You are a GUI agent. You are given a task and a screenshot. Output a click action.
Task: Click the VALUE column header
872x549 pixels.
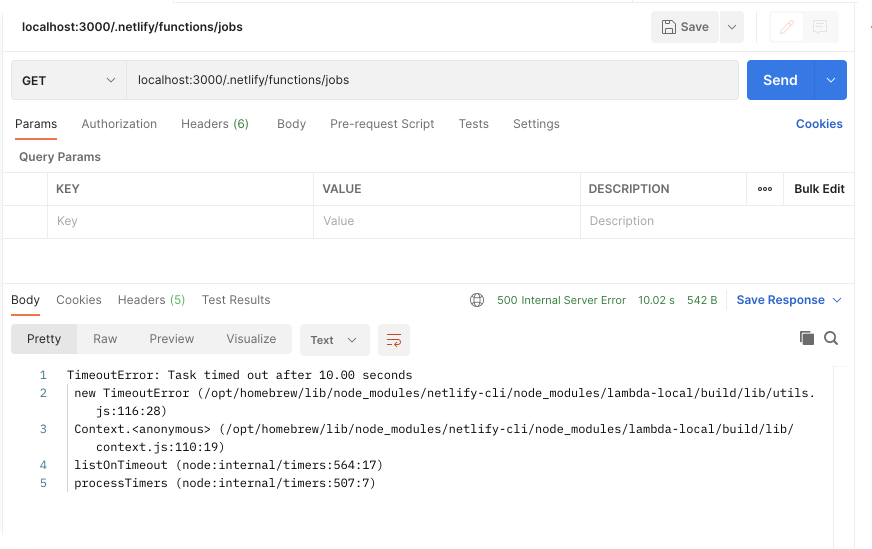pyautogui.click(x=342, y=189)
